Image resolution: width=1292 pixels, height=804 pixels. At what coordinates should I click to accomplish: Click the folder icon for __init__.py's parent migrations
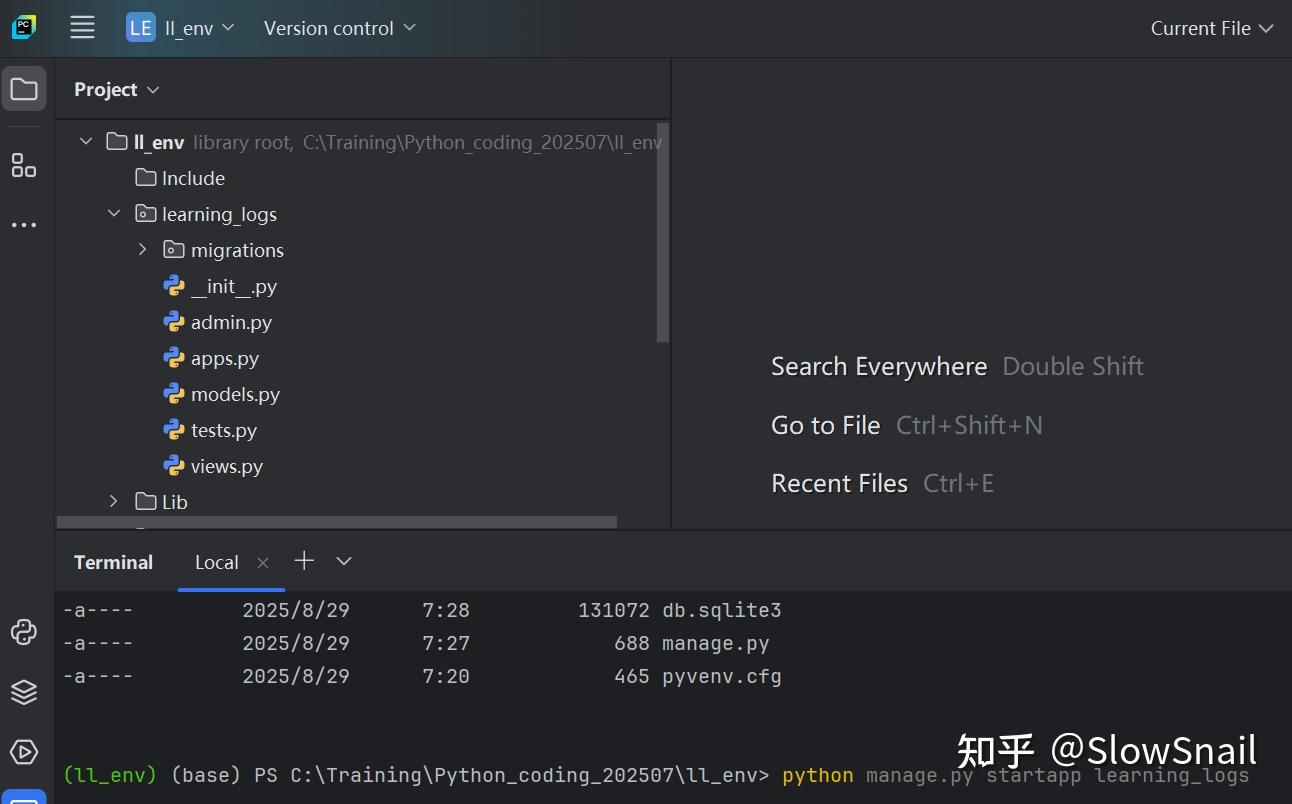(175, 249)
